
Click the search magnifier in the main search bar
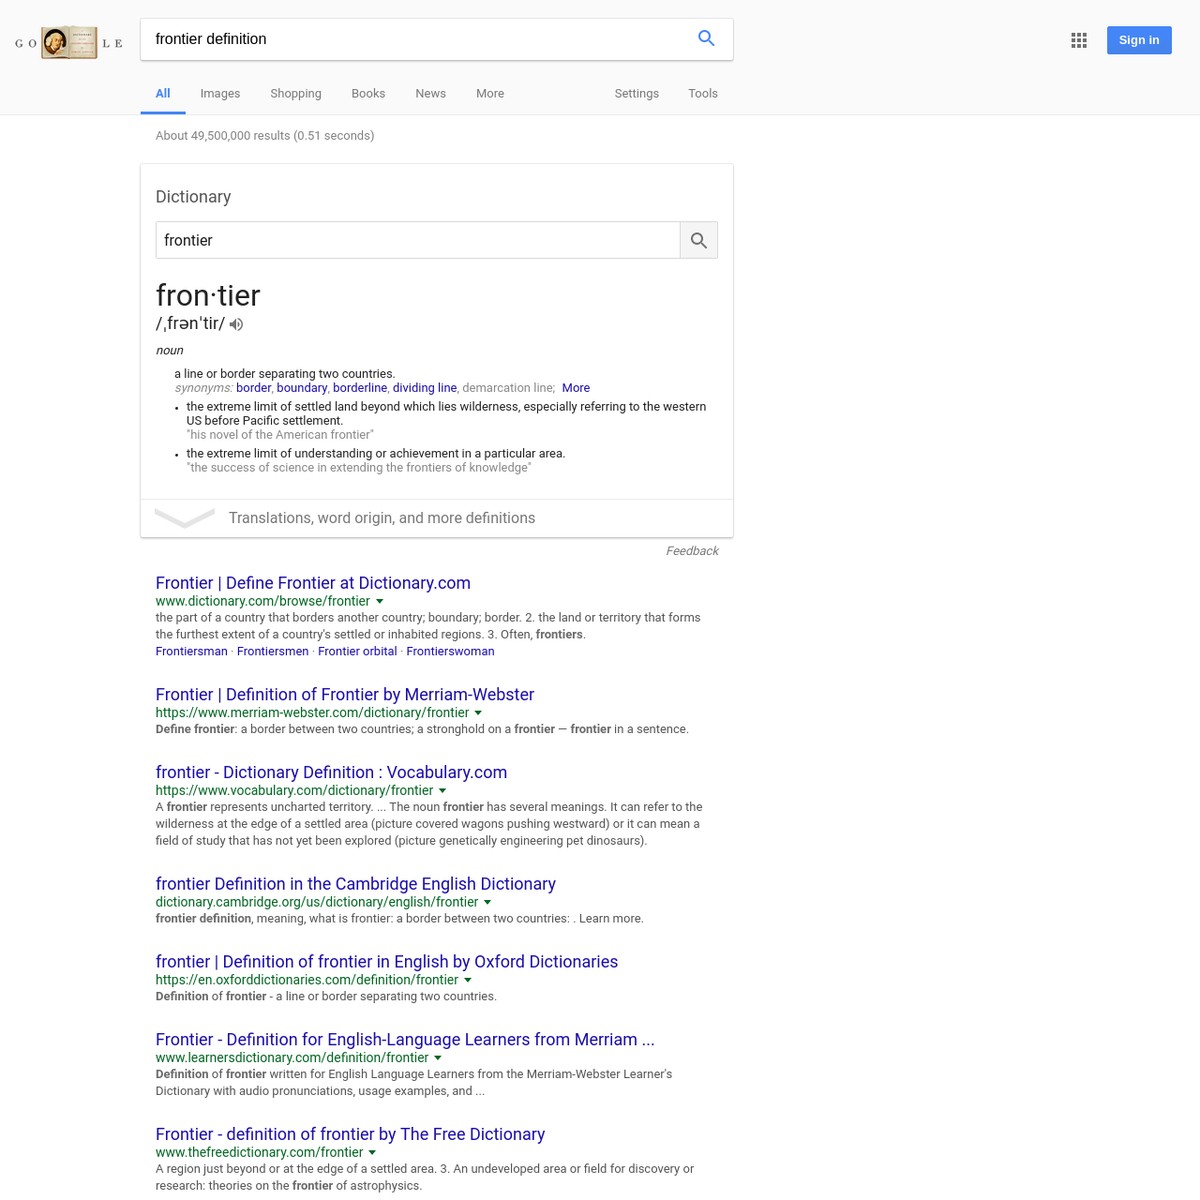[x=706, y=38]
